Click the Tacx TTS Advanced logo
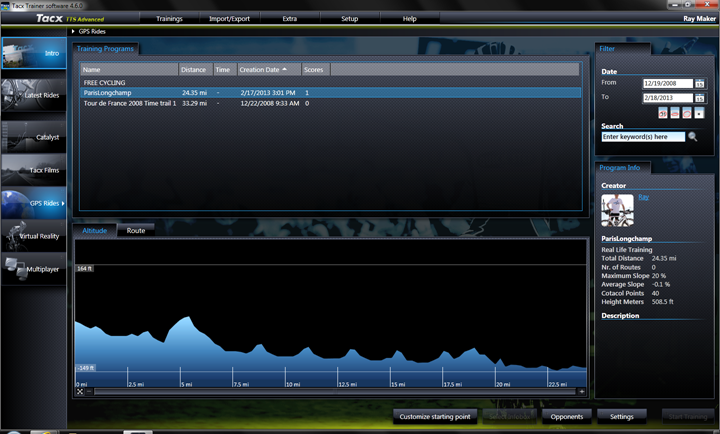 coord(70,18)
